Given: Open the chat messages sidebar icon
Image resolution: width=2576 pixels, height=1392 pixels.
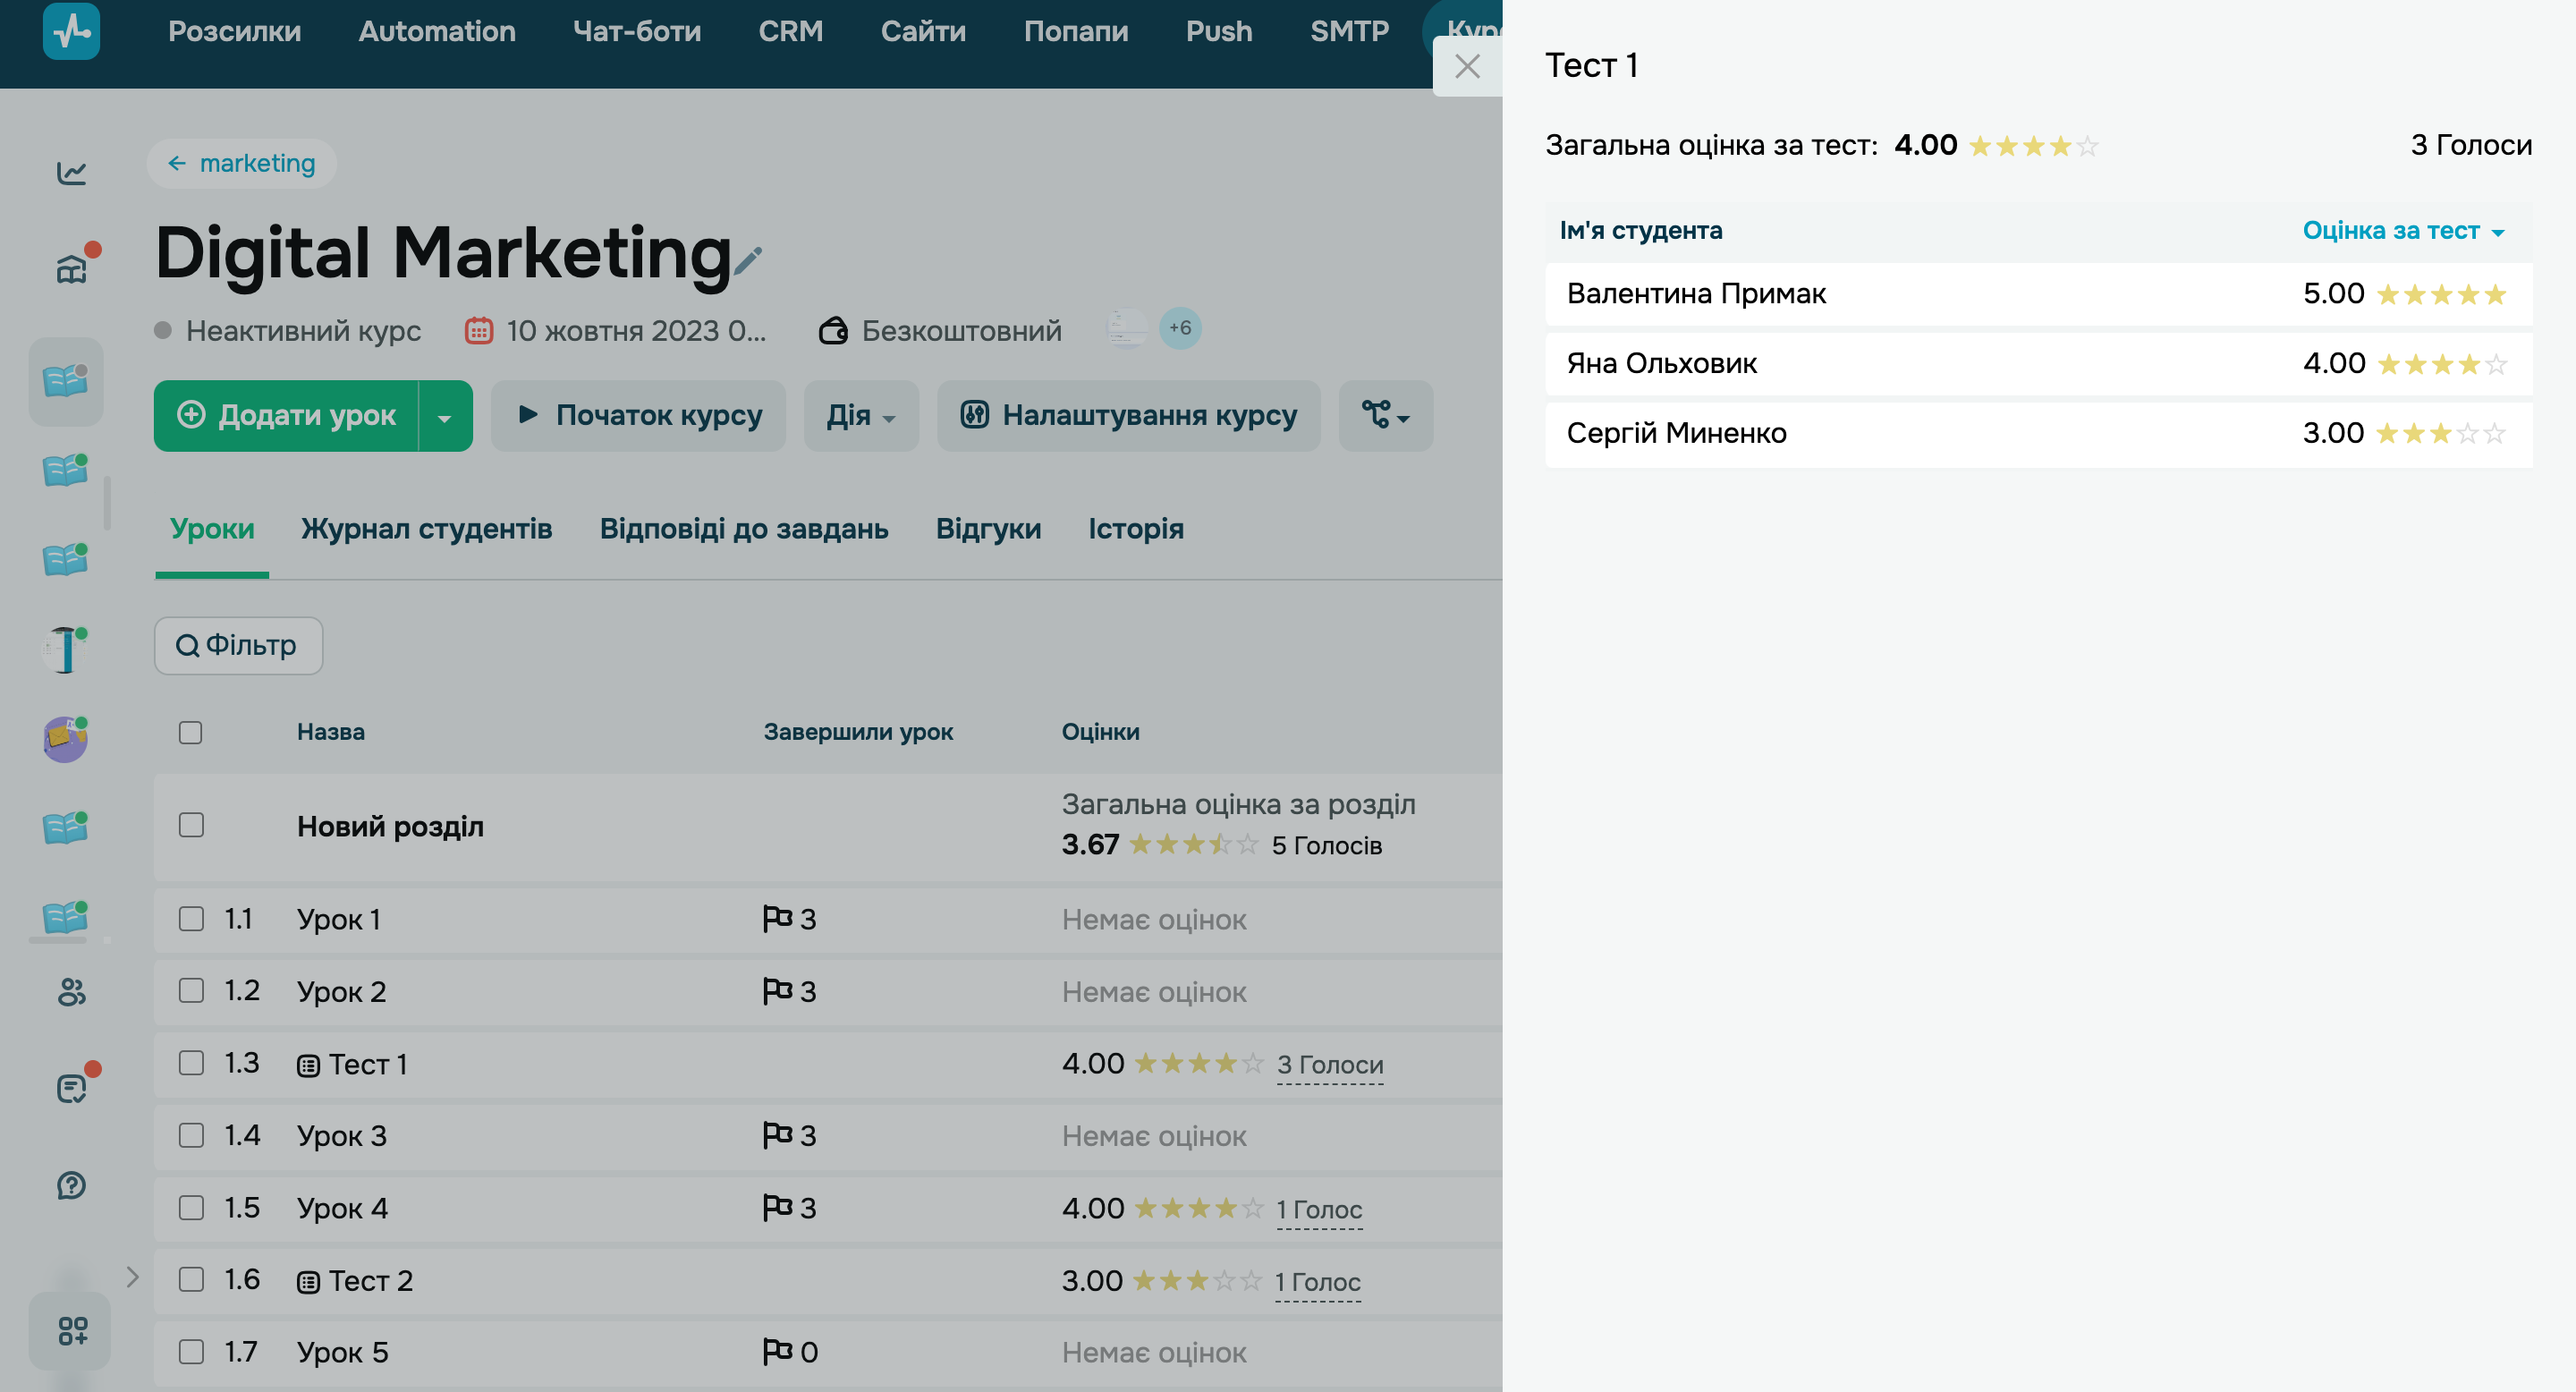Looking at the screenshot, I should coord(71,1088).
